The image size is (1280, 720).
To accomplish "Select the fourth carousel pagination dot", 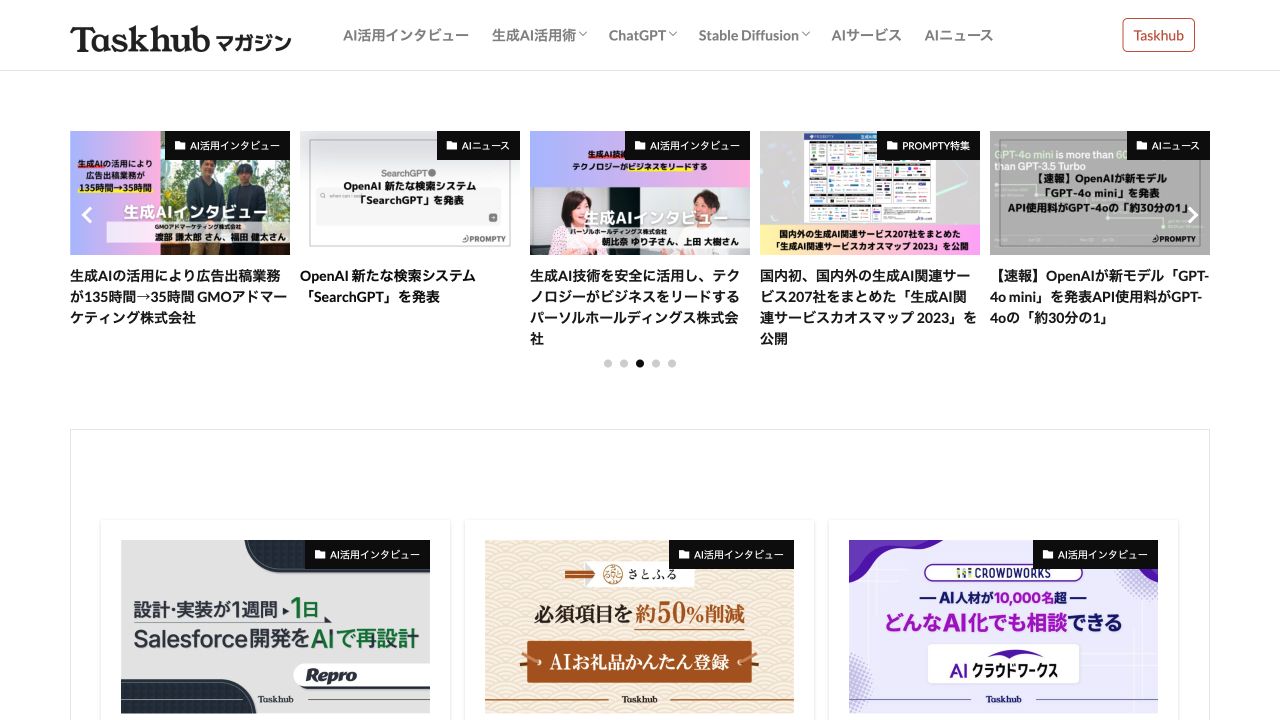I will [x=656, y=363].
